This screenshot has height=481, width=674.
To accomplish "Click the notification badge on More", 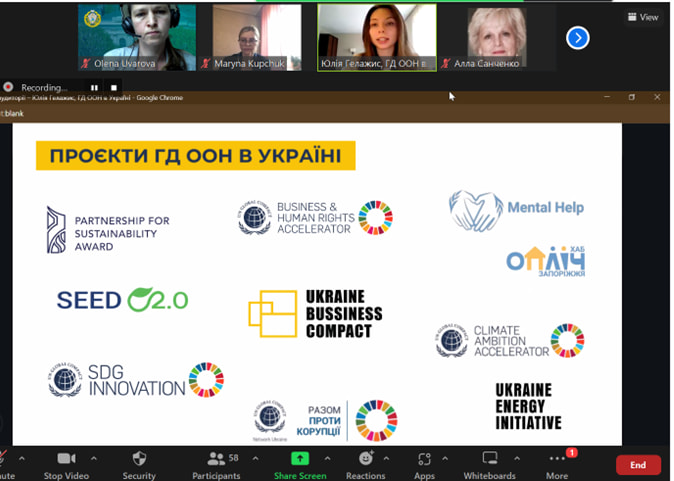I will coord(571,452).
